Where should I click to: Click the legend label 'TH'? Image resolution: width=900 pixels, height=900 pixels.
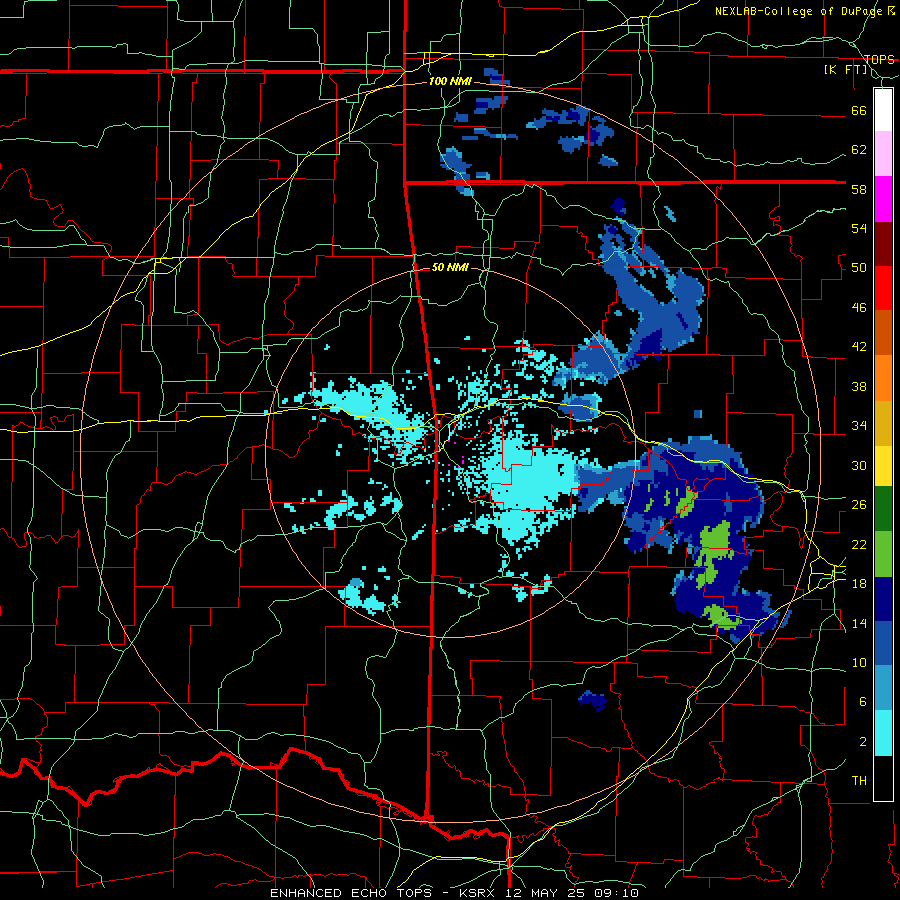tap(859, 781)
